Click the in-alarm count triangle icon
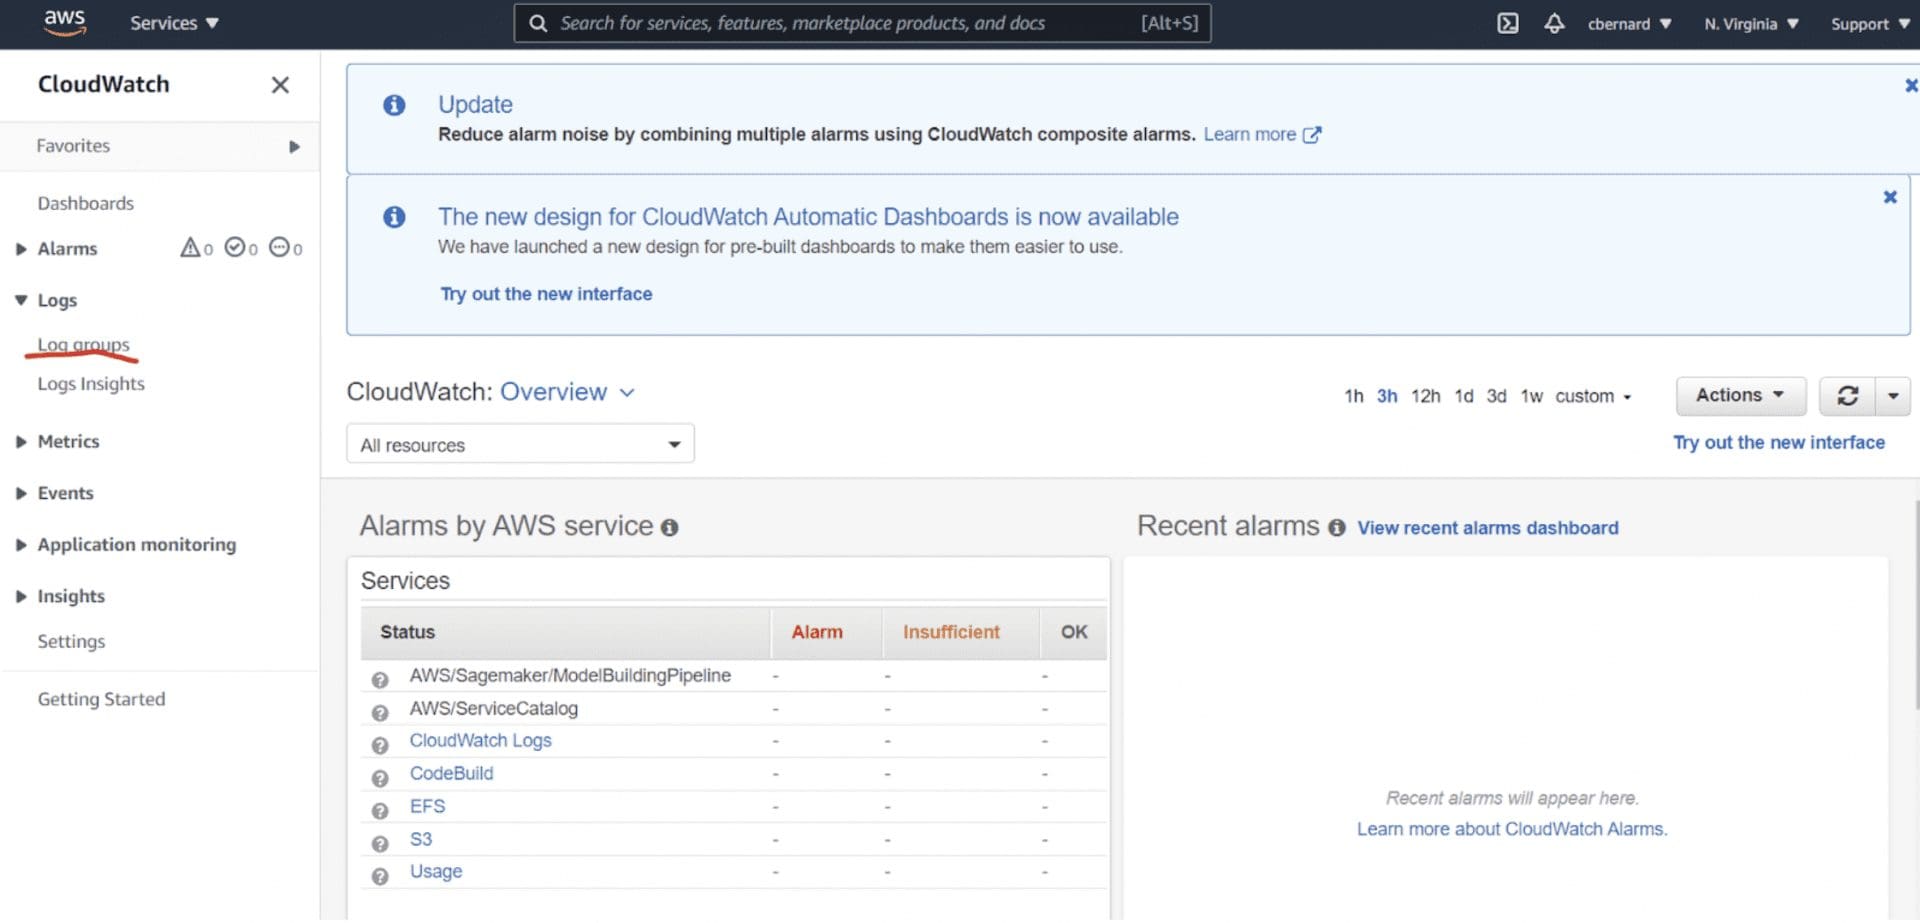 pyautogui.click(x=190, y=248)
